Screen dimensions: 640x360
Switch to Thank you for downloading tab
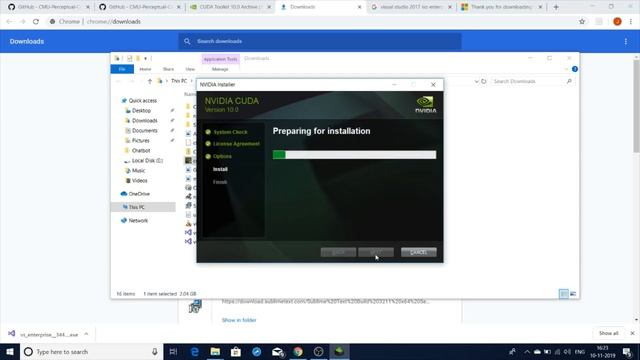click(x=502, y=7)
